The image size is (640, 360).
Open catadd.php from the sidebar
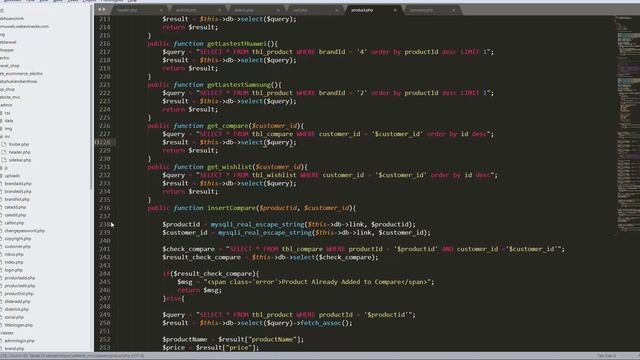(x=15, y=207)
